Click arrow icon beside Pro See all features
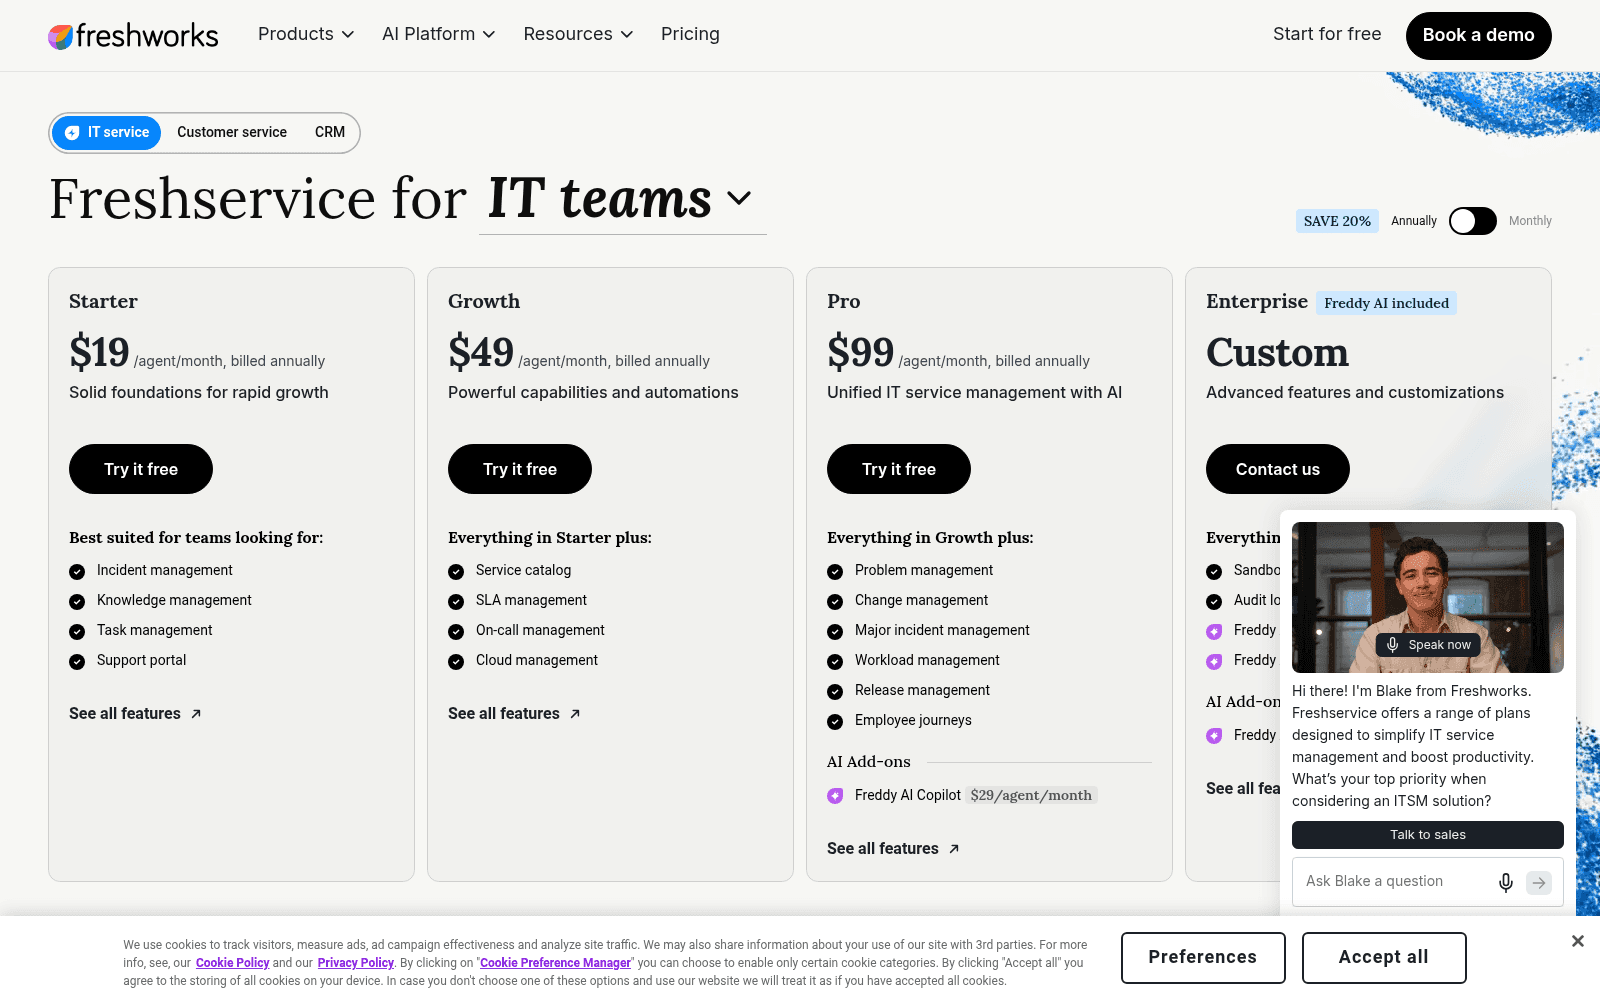This screenshot has height=1000, width=1600. (954, 849)
